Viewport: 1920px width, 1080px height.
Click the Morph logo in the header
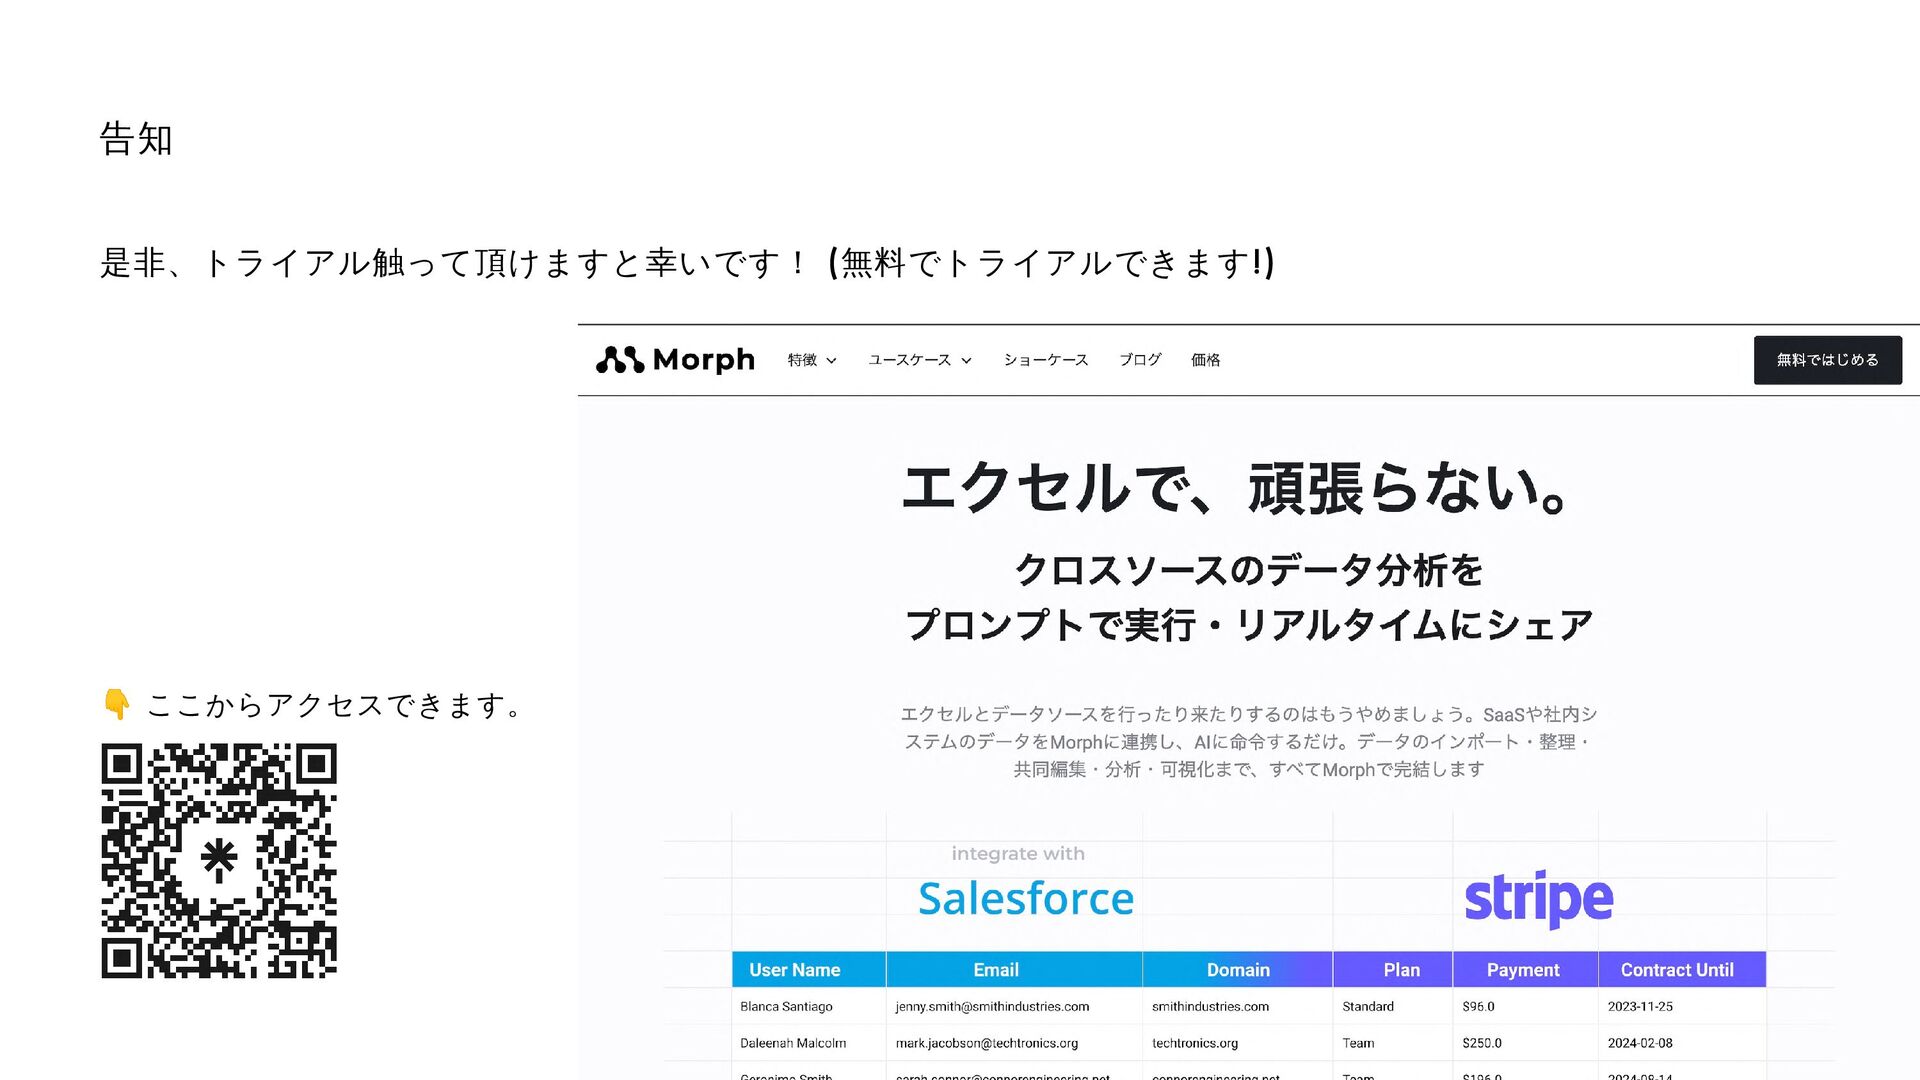pyautogui.click(x=675, y=360)
